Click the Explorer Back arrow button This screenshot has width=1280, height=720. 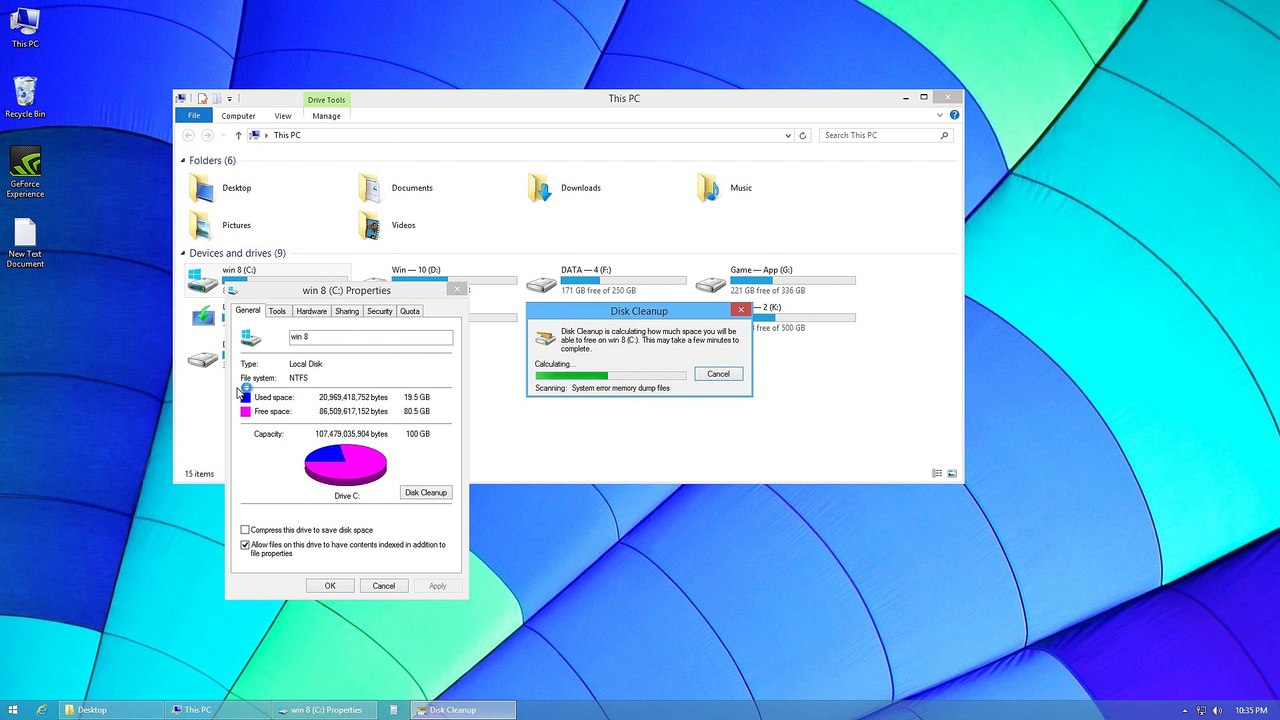coord(188,135)
